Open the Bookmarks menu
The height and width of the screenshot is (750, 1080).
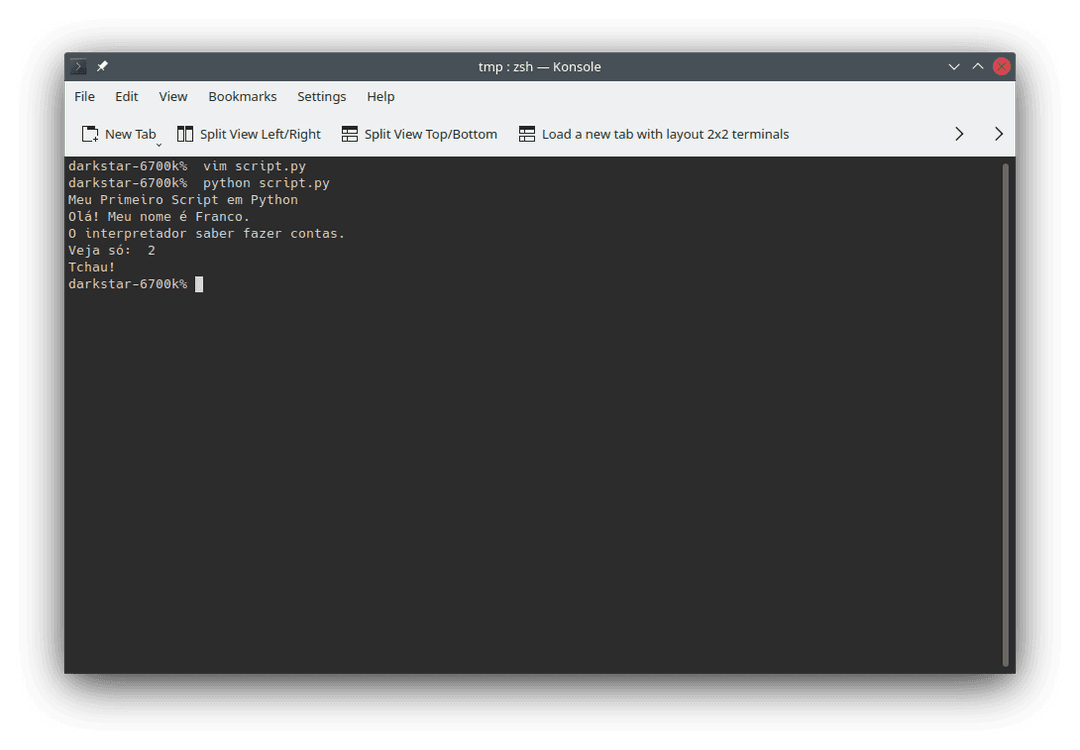(242, 96)
